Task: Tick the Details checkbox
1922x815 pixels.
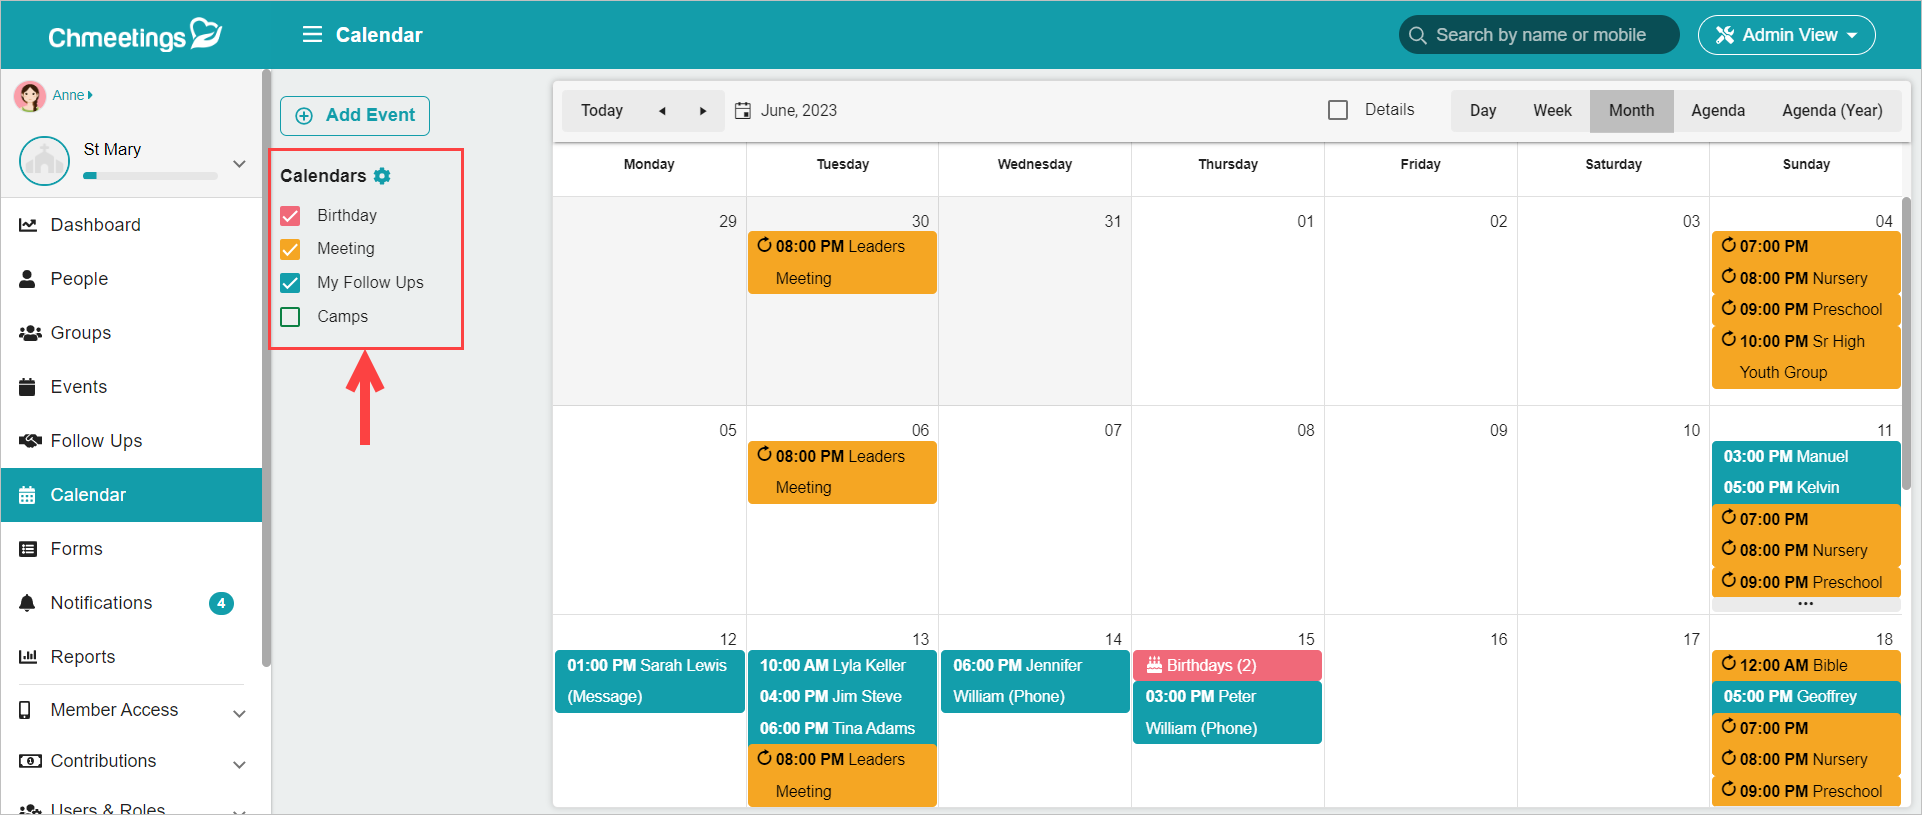Action: pyautogui.click(x=1338, y=110)
